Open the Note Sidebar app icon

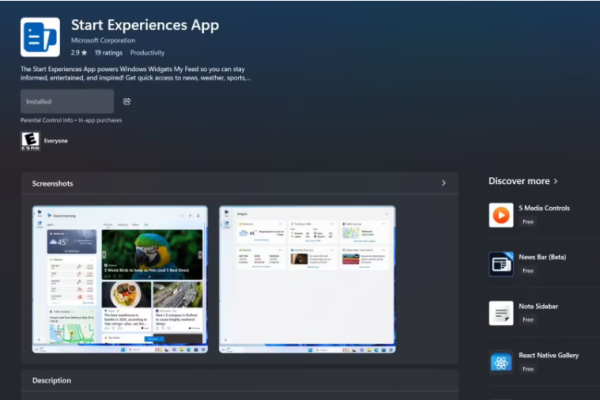[501, 313]
